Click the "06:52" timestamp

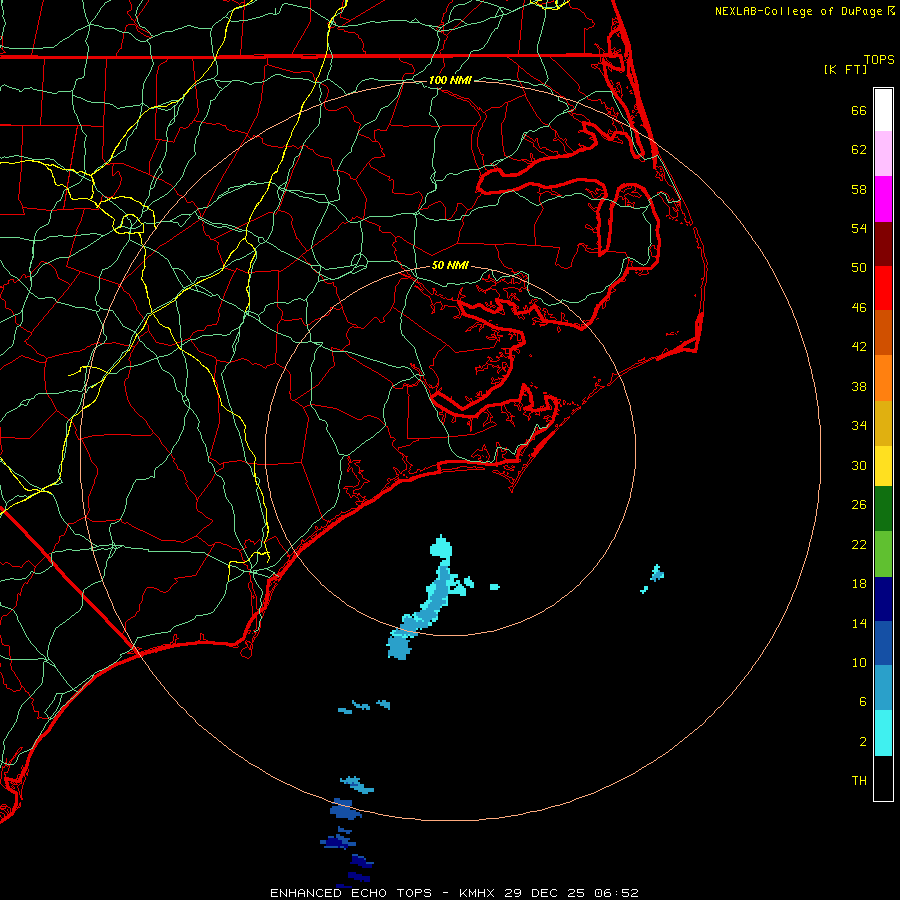click(x=616, y=893)
